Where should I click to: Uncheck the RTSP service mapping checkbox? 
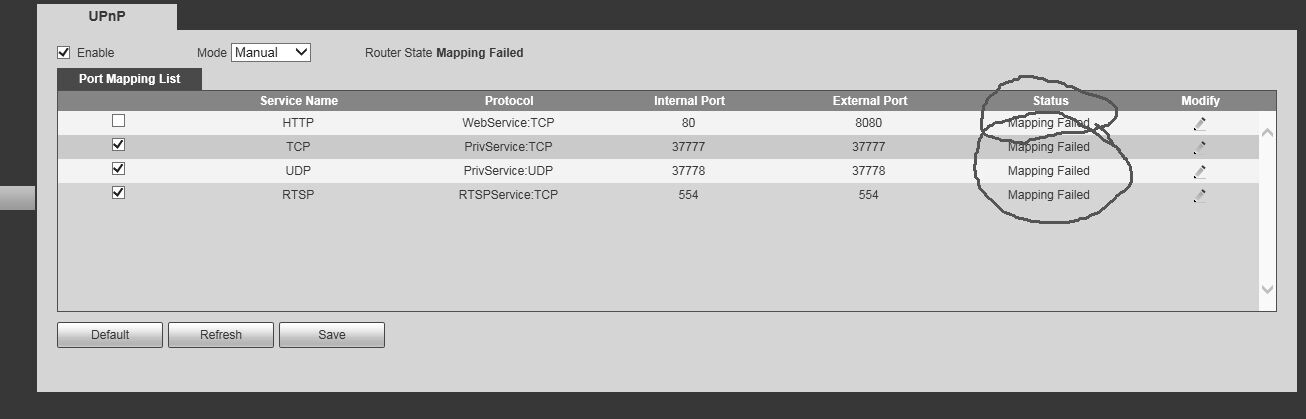pyautogui.click(x=118, y=193)
